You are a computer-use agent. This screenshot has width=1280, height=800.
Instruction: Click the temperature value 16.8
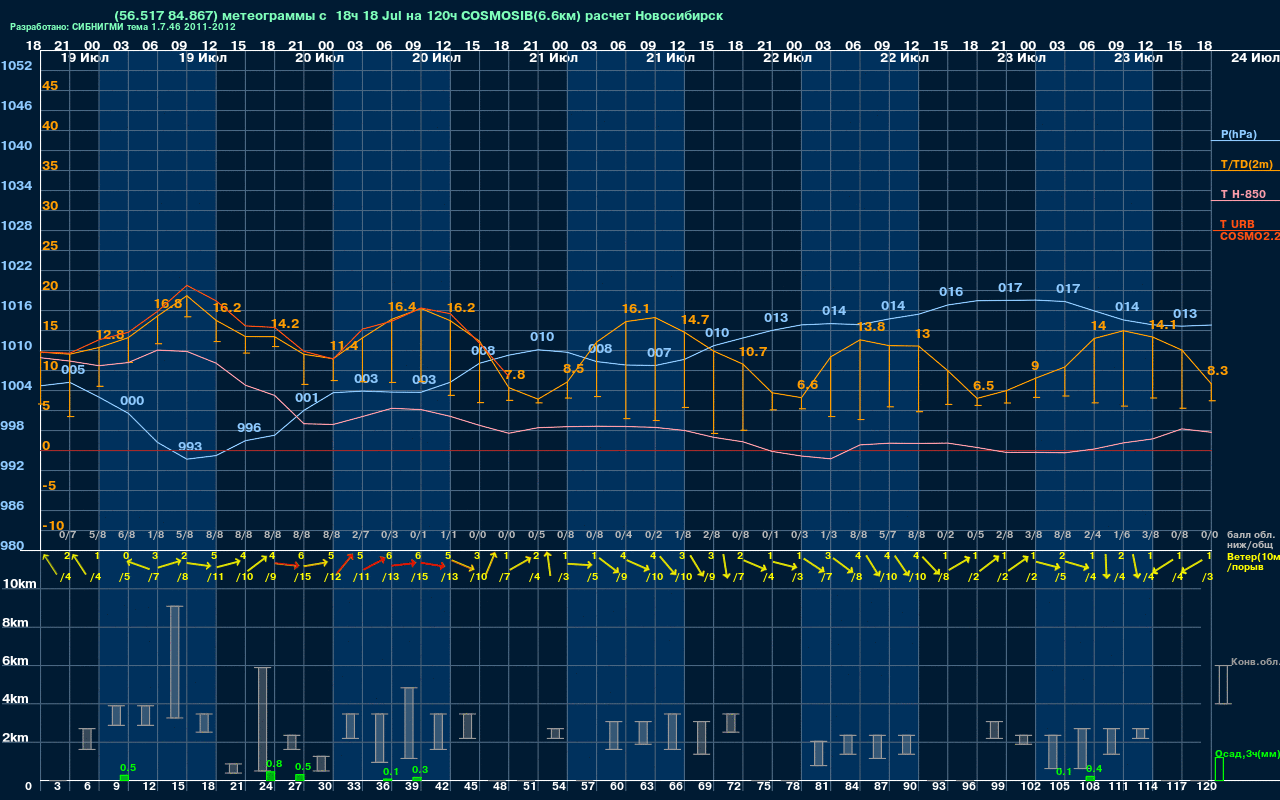168,303
